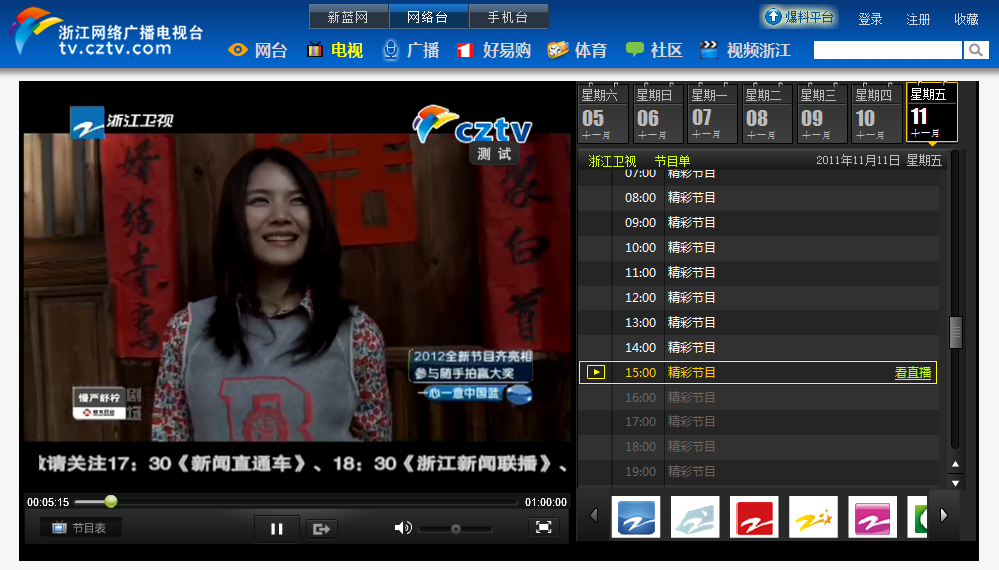Select the 09:00 精彩节目 program row
The width and height of the screenshot is (999, 570).
click(x=758, y=223)
